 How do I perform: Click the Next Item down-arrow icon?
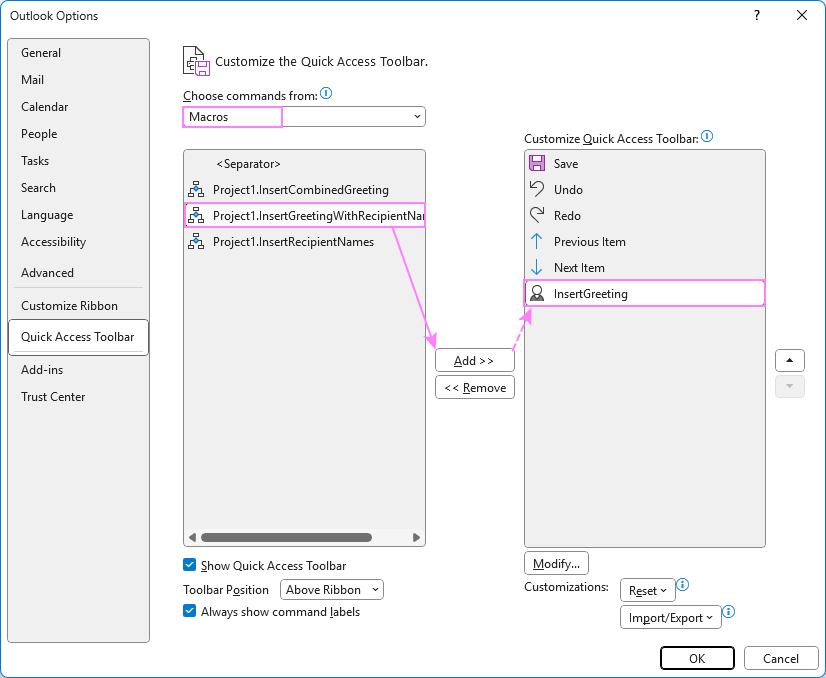(x=537, y=267)
